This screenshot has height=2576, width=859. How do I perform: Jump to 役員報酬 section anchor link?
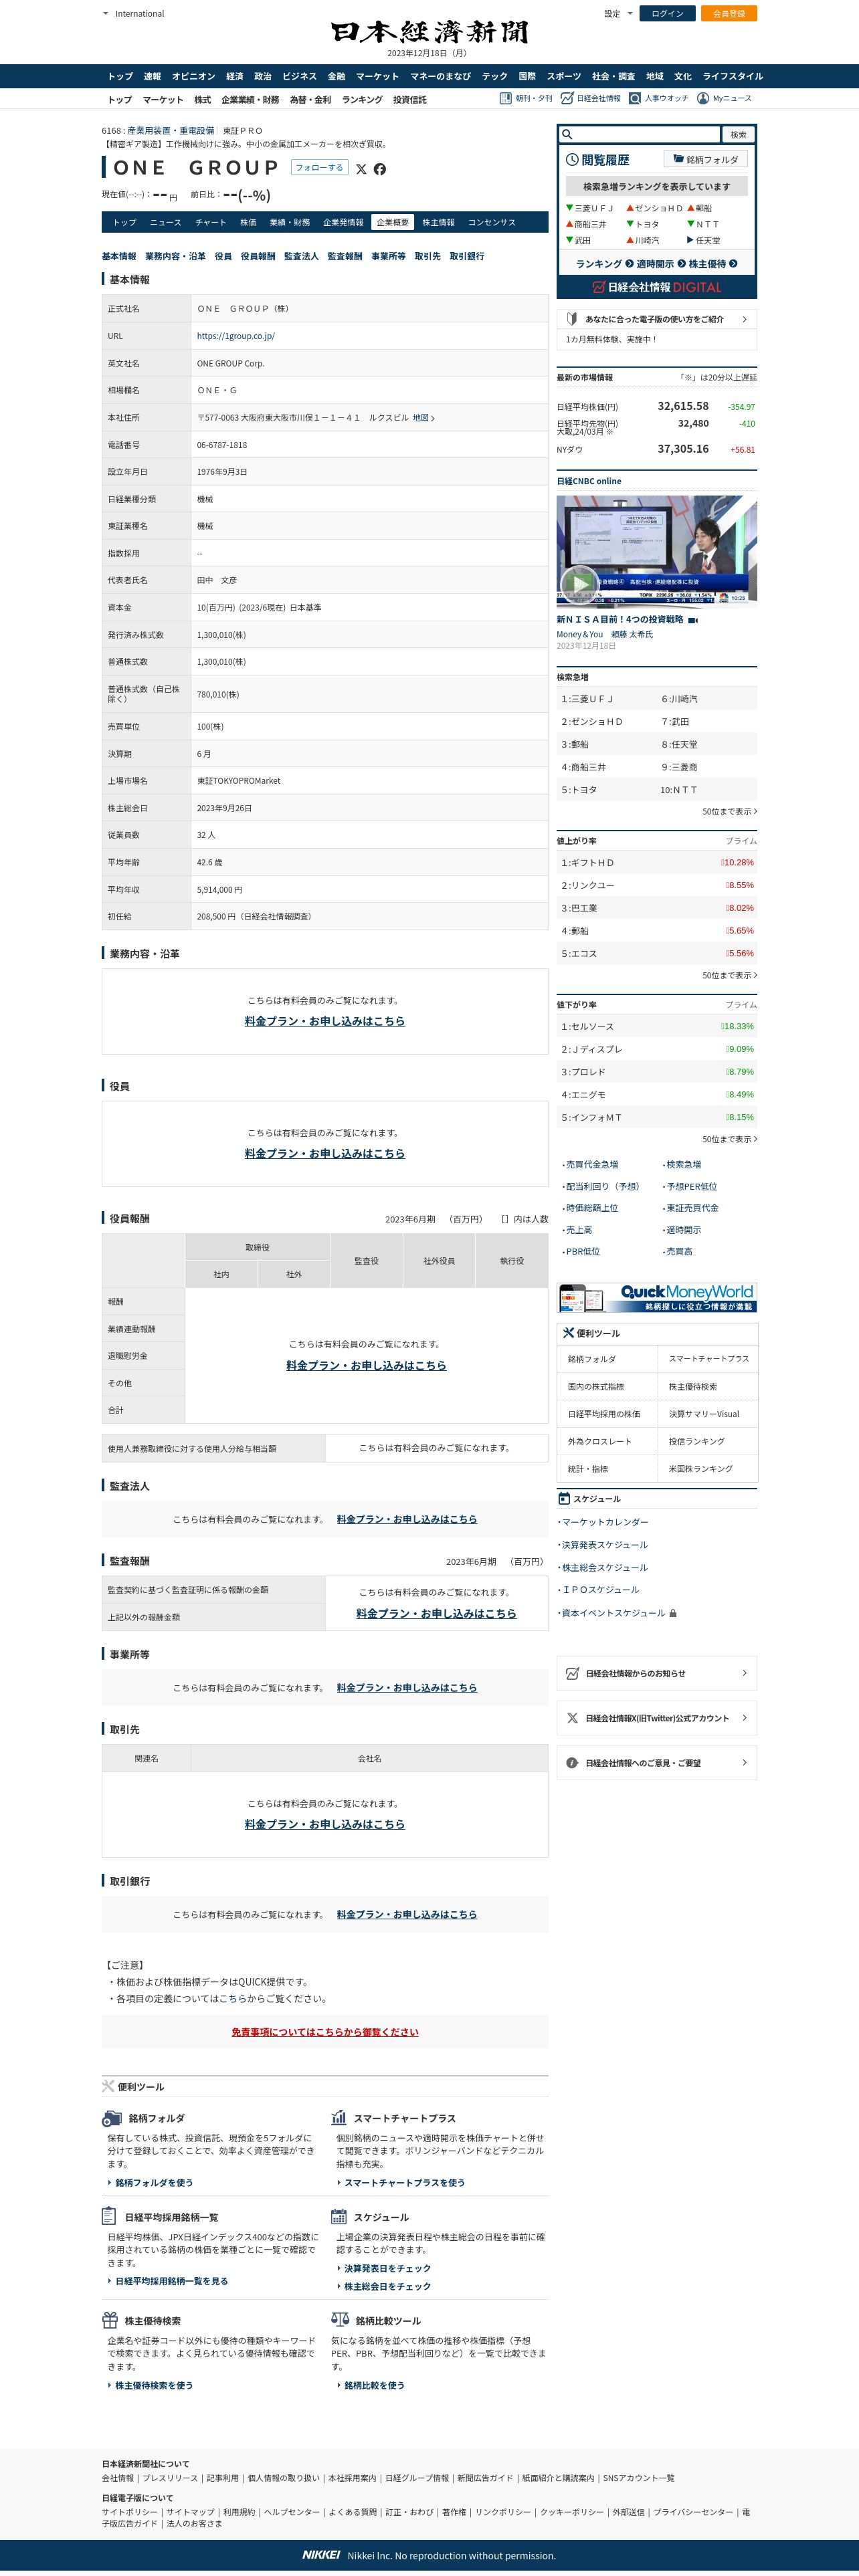258,257
